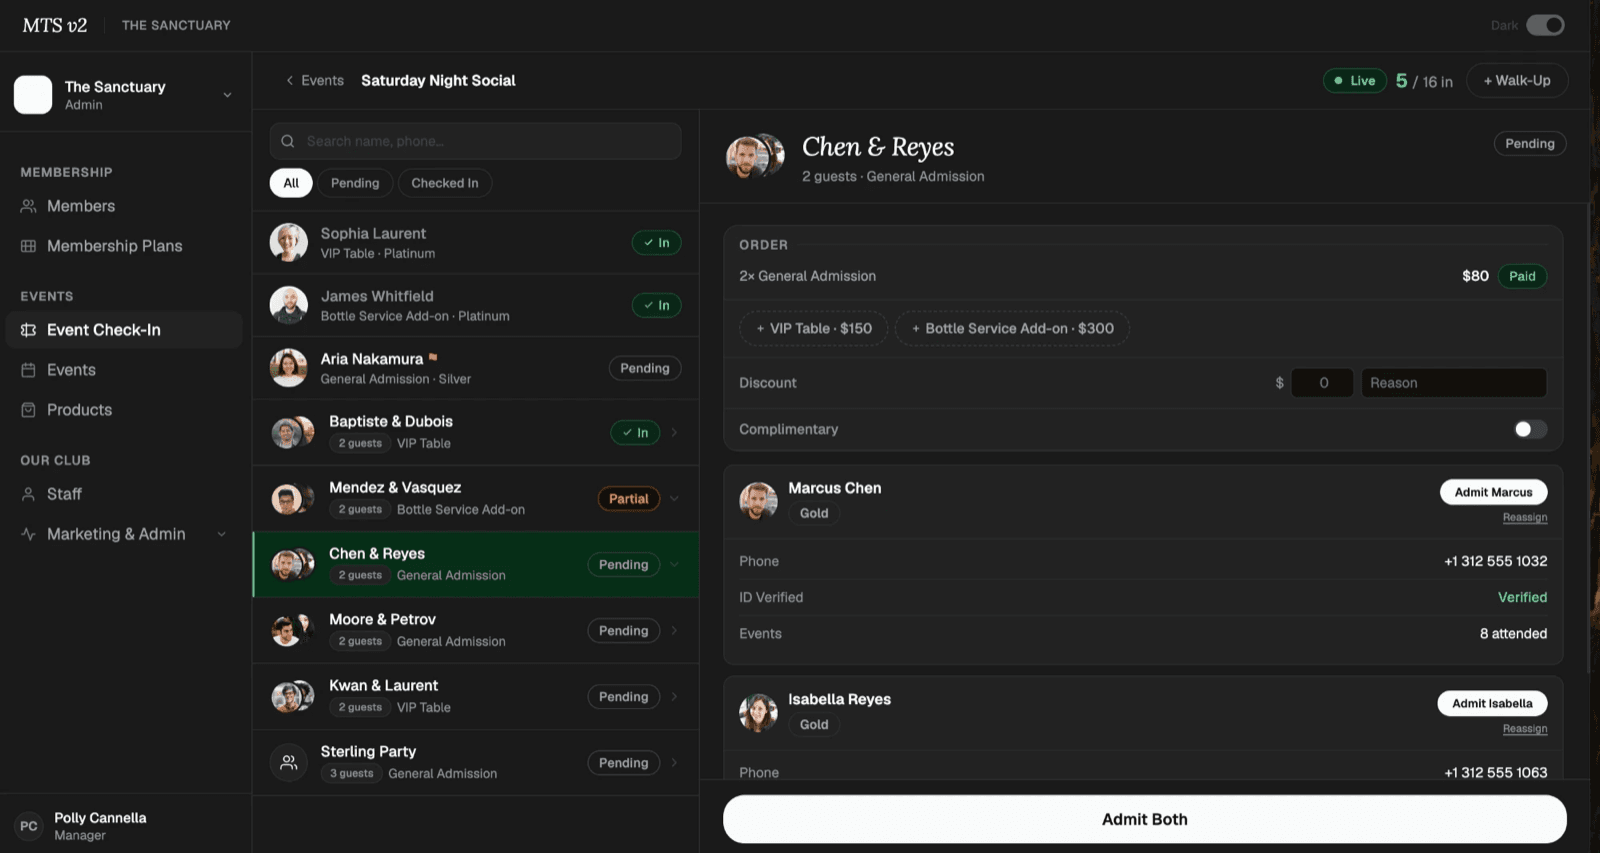
Task: Click the back chevron next to Events breadcrumb
Action: (290, 80)
